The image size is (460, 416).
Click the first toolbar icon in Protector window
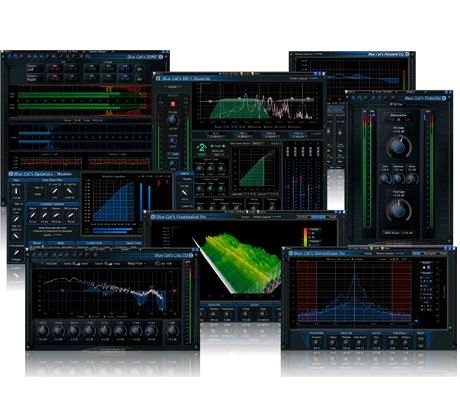(x=354, y=98)
